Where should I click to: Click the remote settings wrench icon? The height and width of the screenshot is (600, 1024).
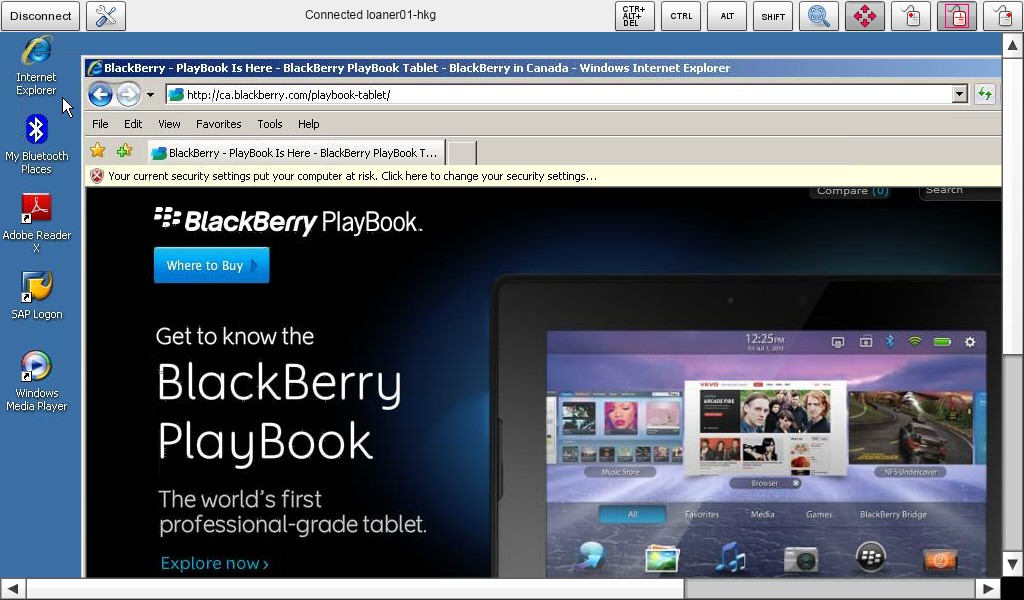[106, 16]
